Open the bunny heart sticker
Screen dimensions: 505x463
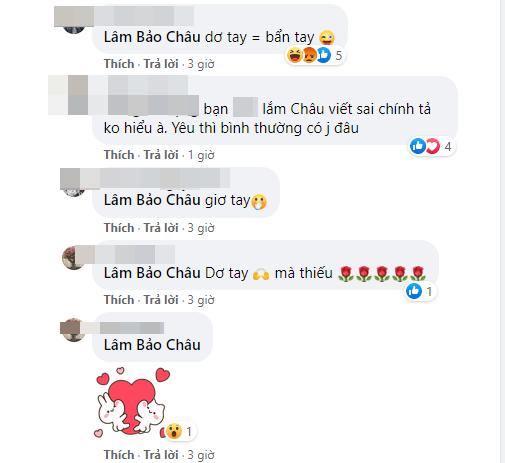[133, 402]
